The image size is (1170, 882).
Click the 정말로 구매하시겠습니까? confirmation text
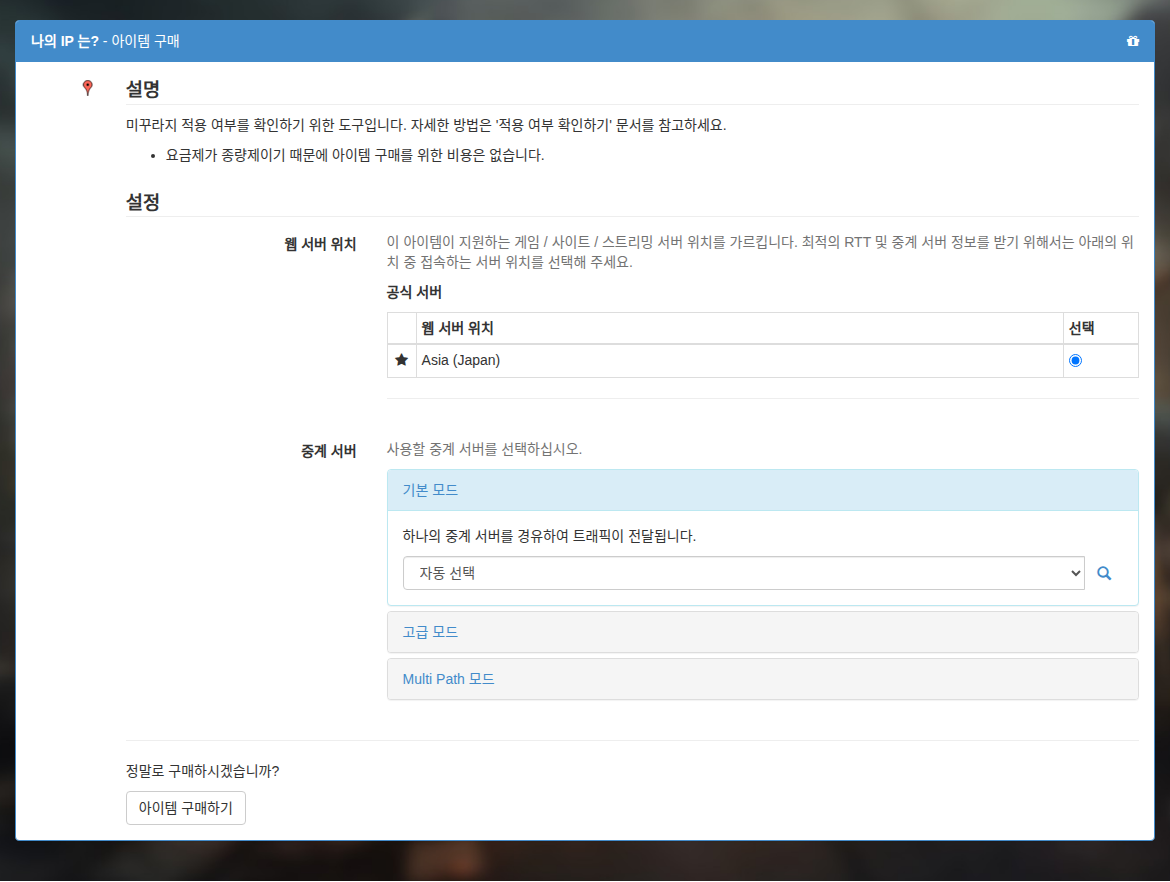point(202,771)
